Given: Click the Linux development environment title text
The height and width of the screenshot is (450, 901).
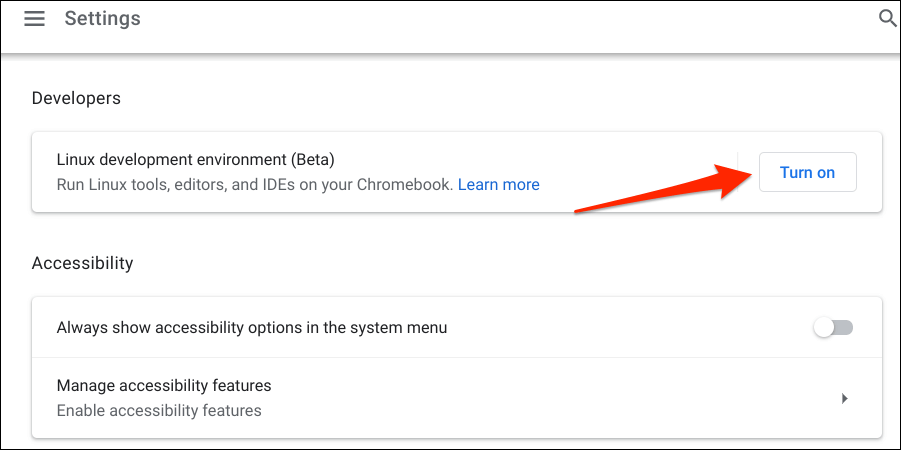Looking at the screenshot, I should click(x=170, y=160).
